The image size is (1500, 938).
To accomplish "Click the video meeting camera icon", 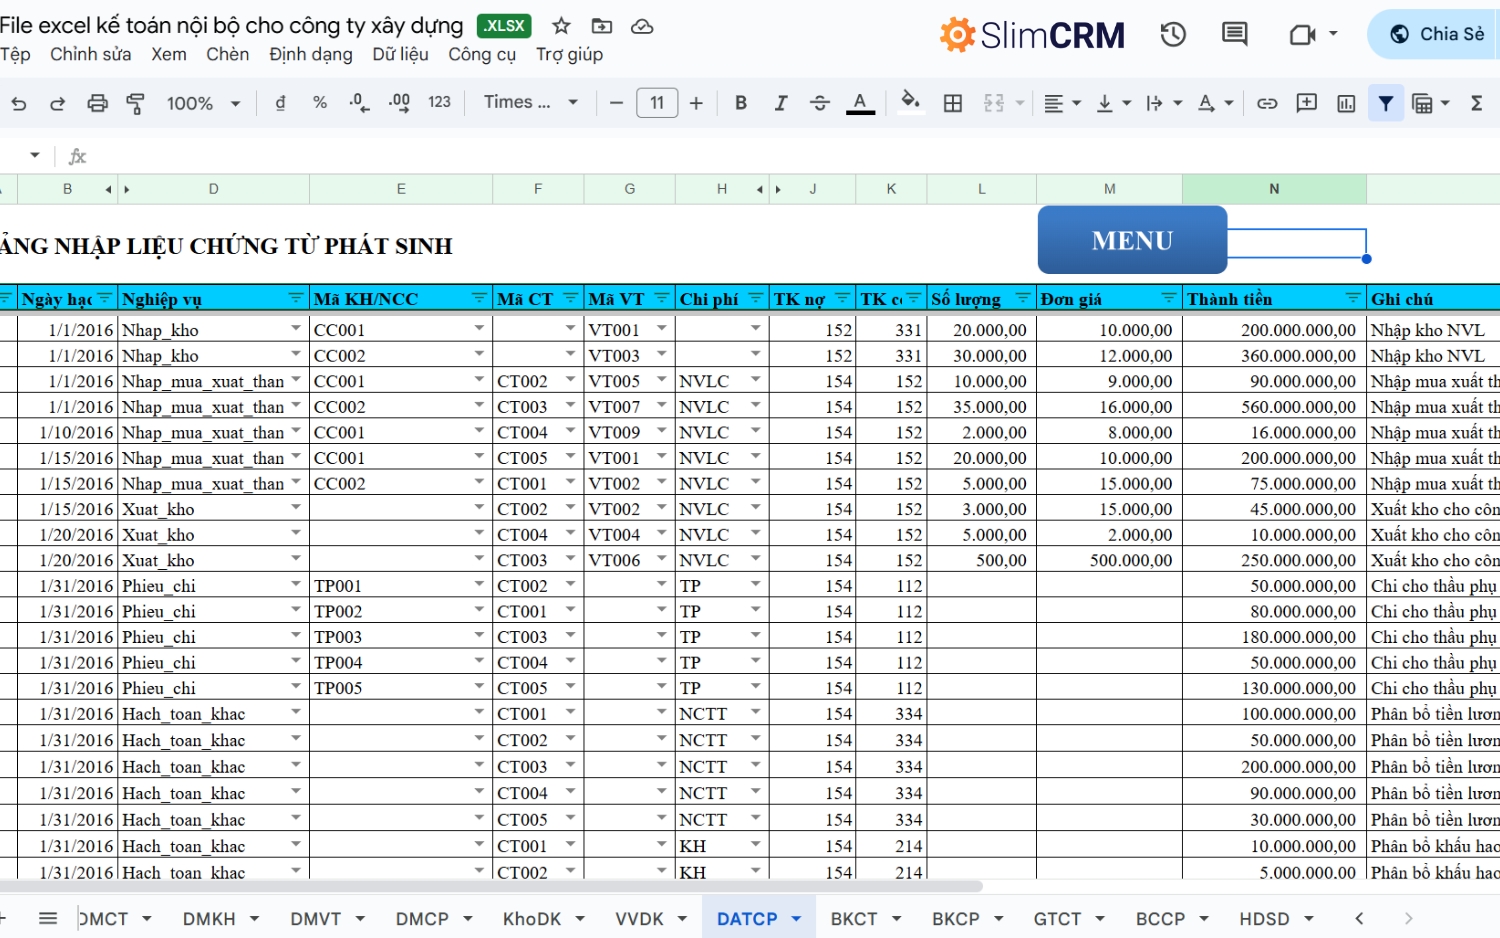I will pyautogui.click(x=1302, y=35).
